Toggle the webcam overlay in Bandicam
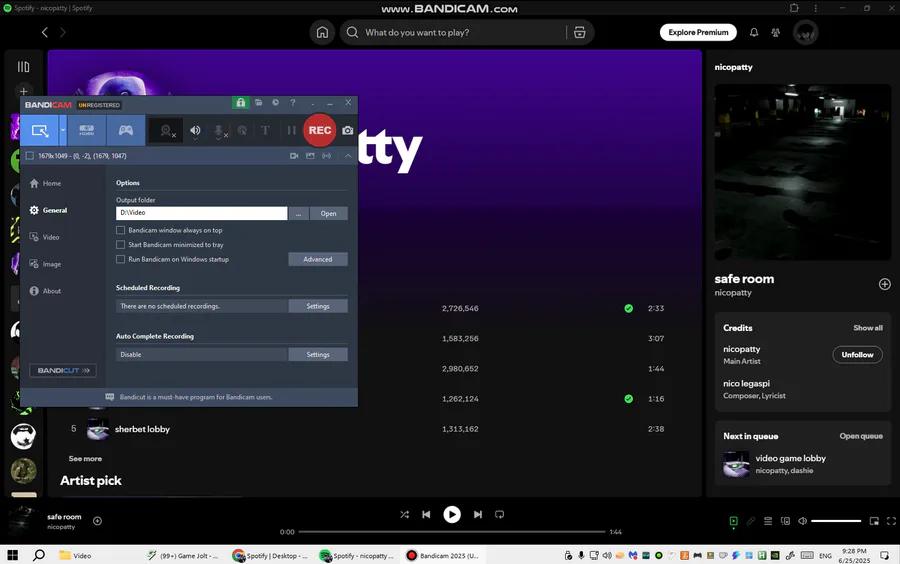900x564 pixels. click(166, 131)
